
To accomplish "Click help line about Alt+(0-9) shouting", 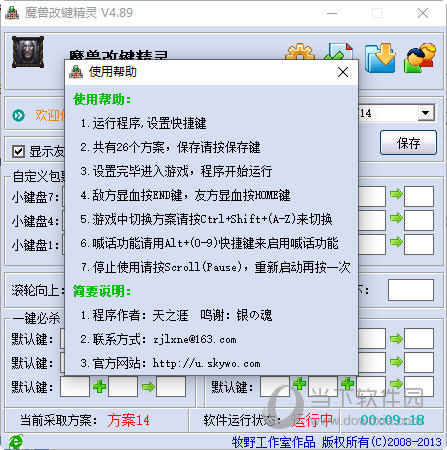I will [x=209, y=243].
